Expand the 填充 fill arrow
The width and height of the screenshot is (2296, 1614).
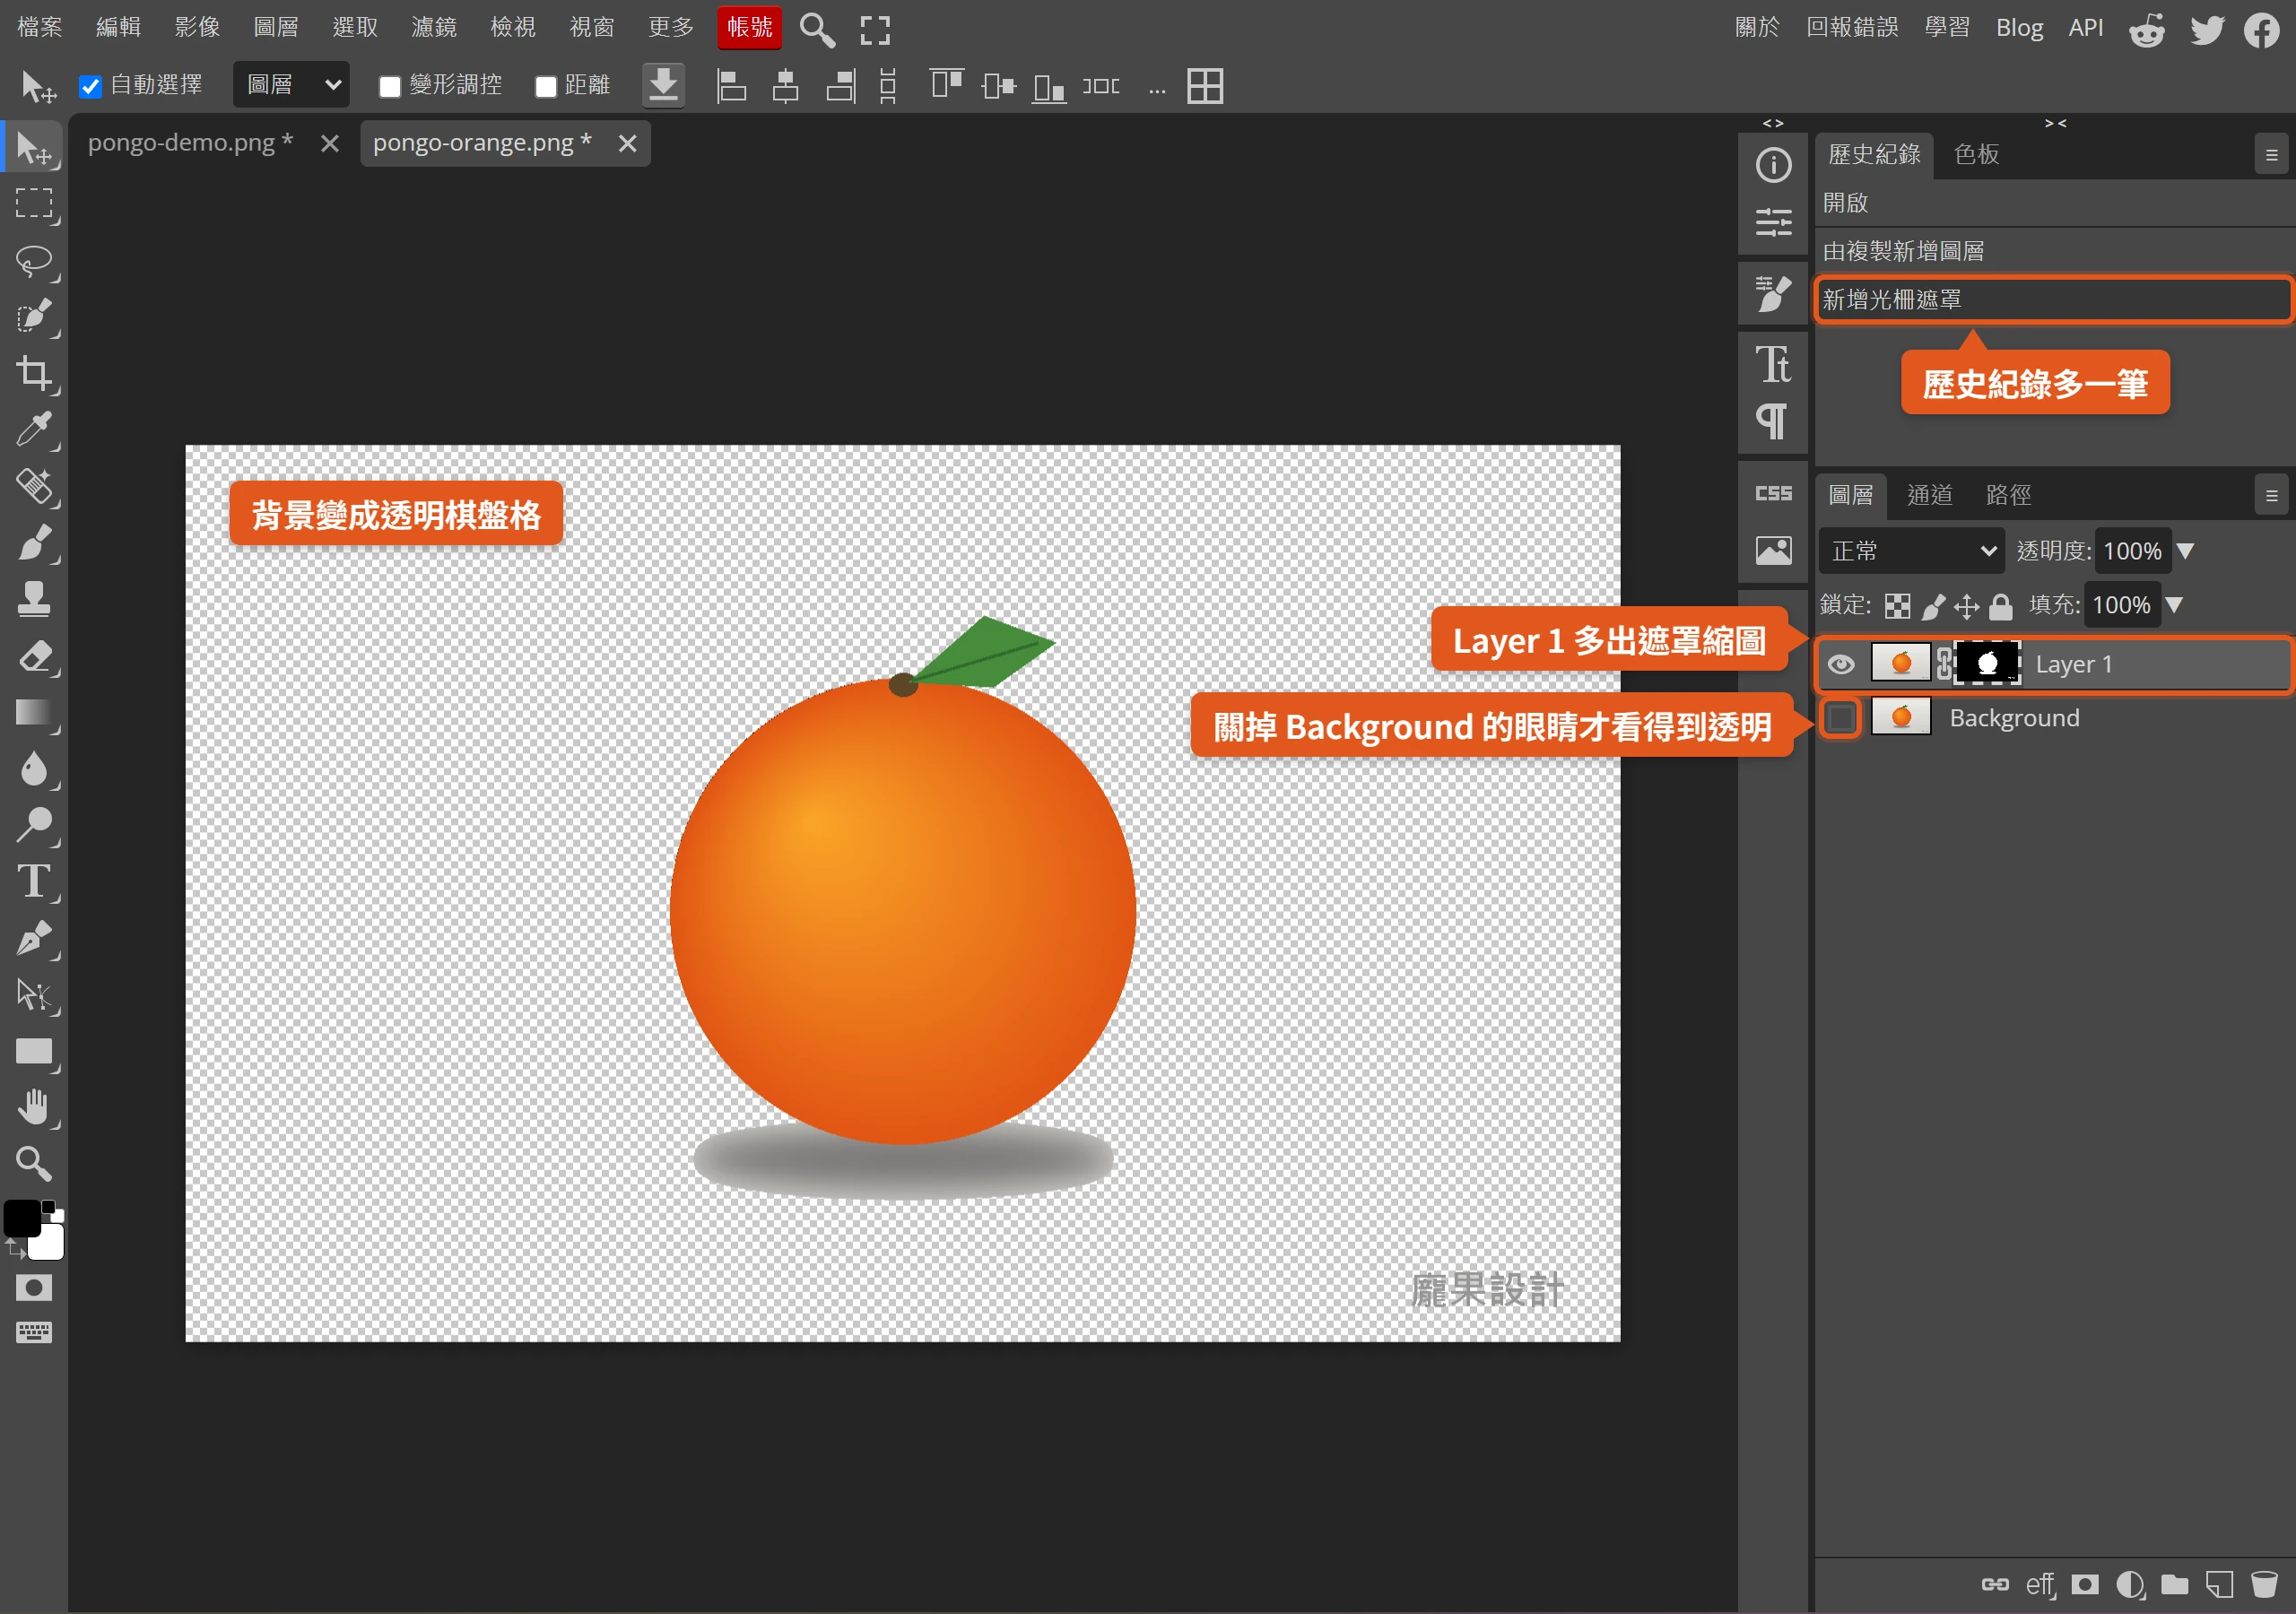click(2174, 605)
